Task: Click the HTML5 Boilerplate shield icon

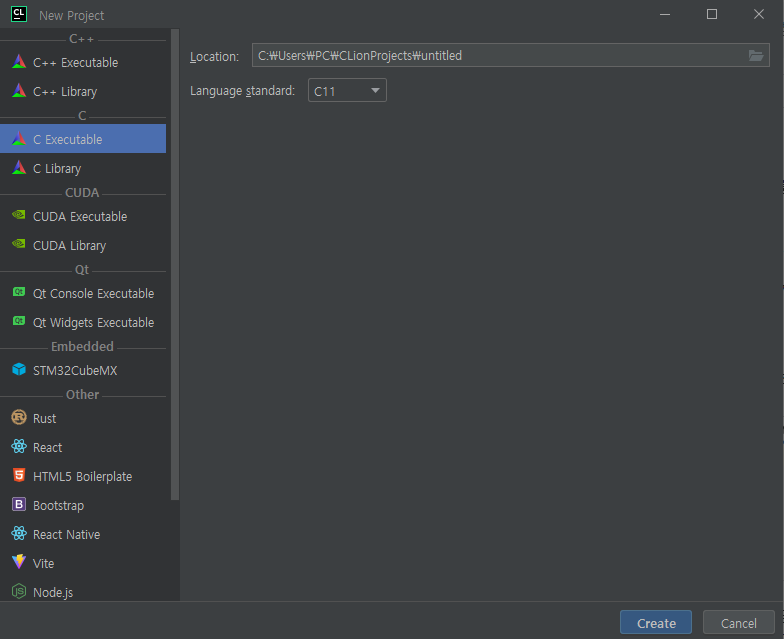Action: pos(19,475)
